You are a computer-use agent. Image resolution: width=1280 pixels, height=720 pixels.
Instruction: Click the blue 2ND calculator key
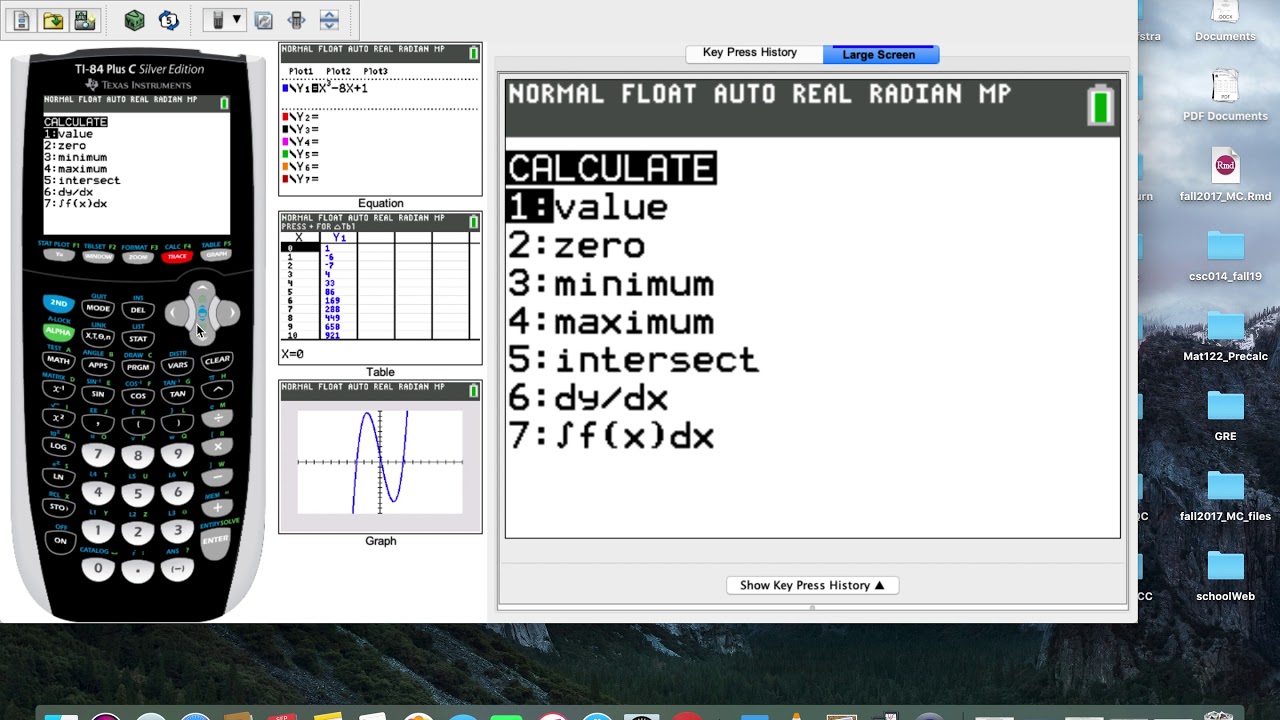click(59, 303)
